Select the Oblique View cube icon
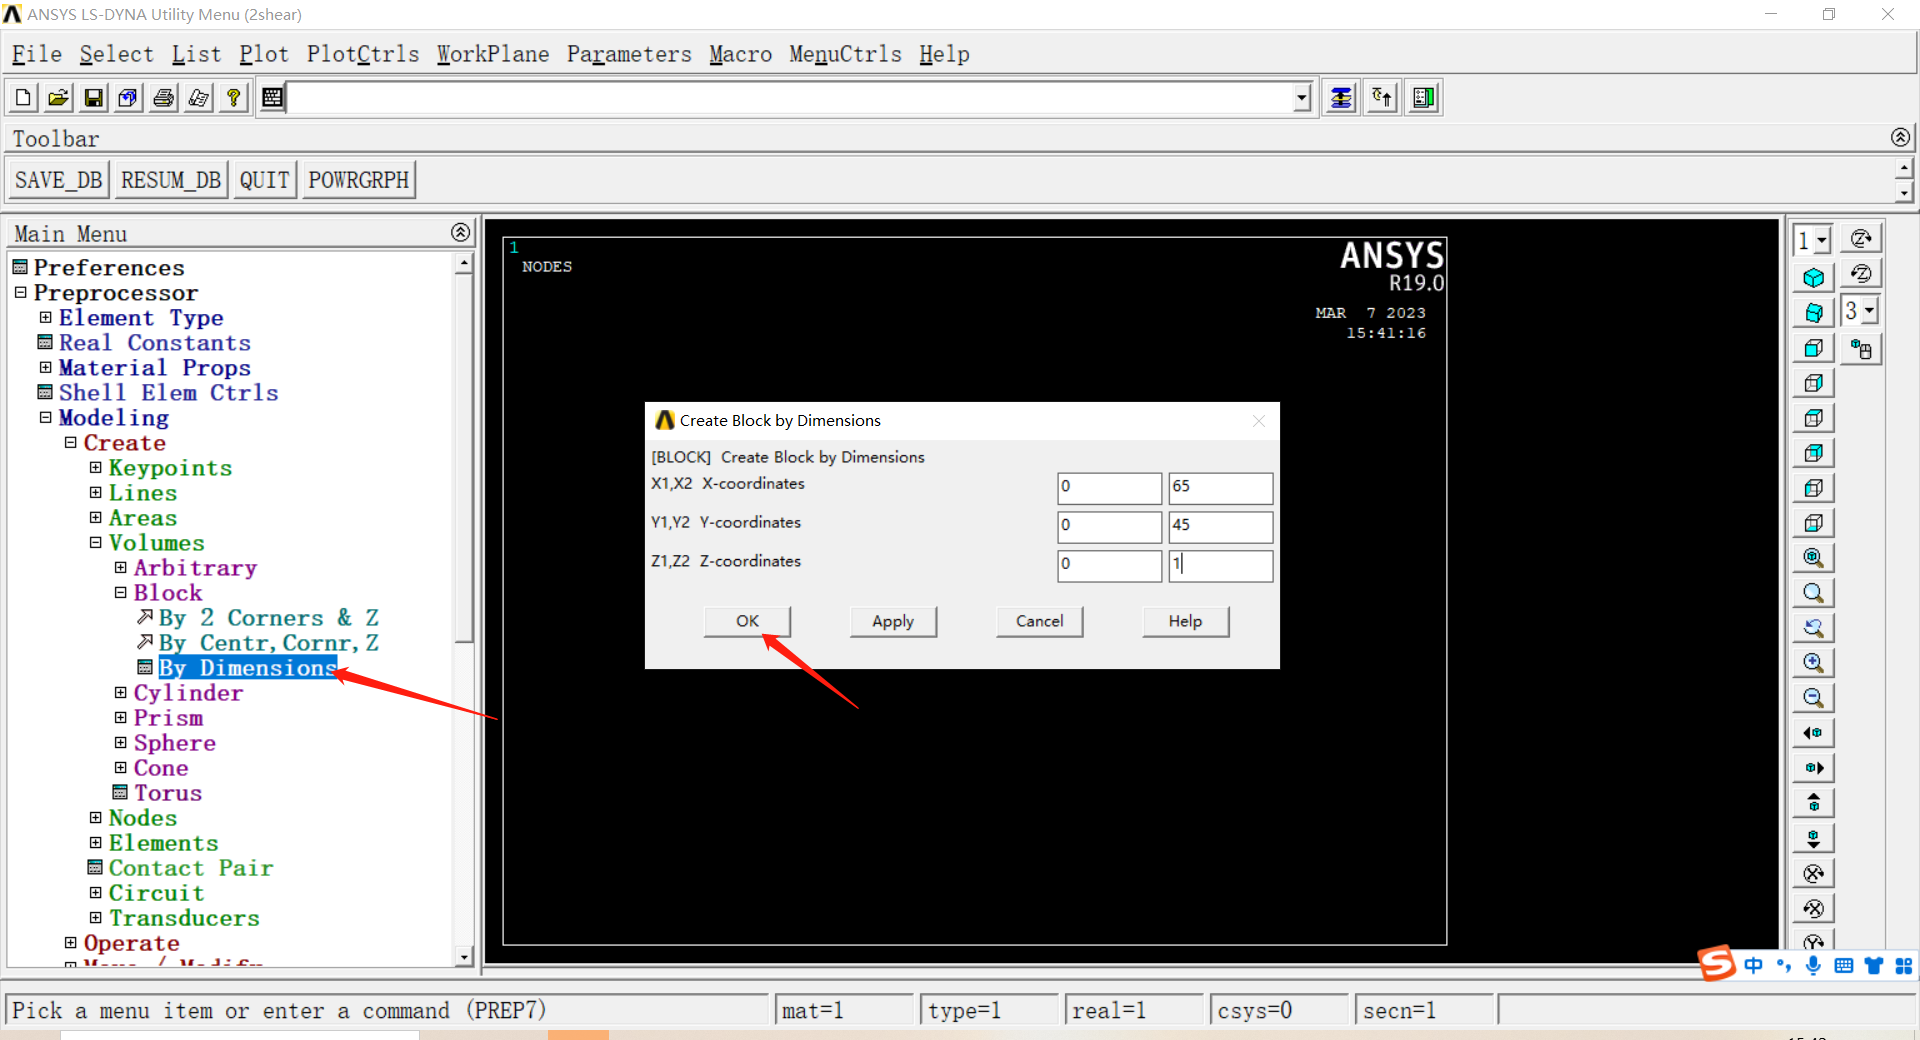1920x1040 pixels. [1813, 313]
